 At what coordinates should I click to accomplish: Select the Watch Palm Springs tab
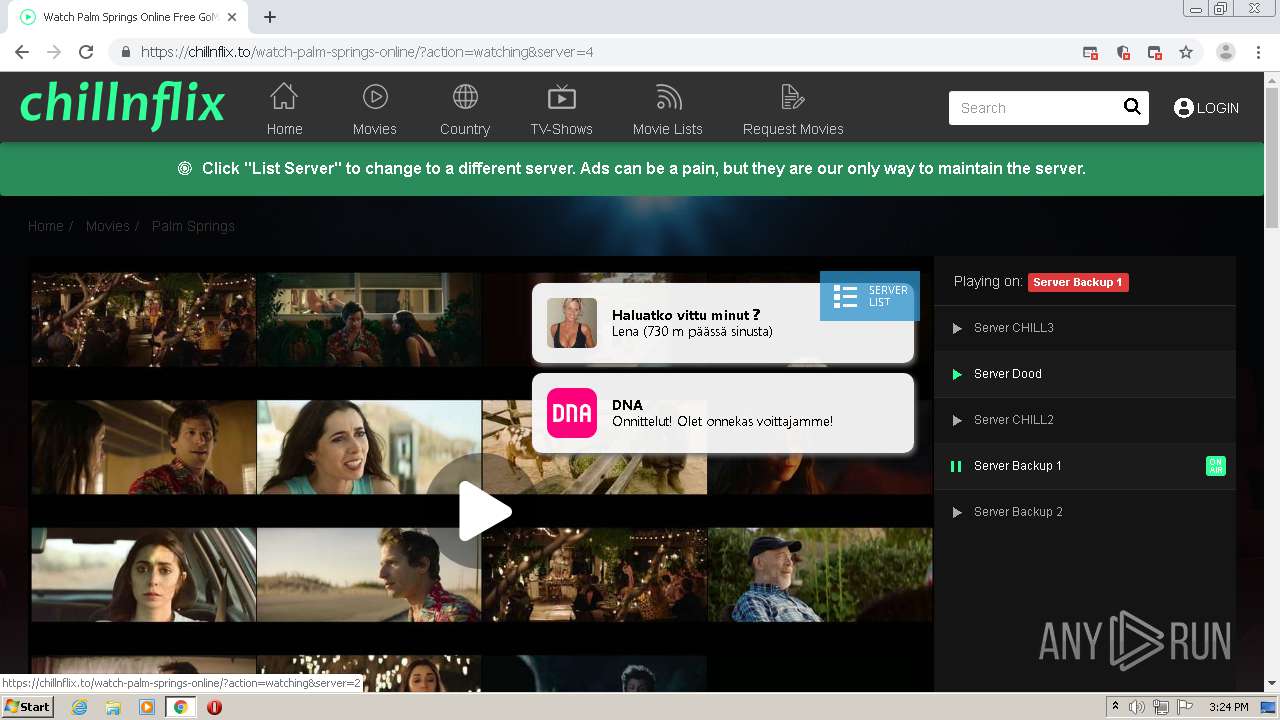128,17
